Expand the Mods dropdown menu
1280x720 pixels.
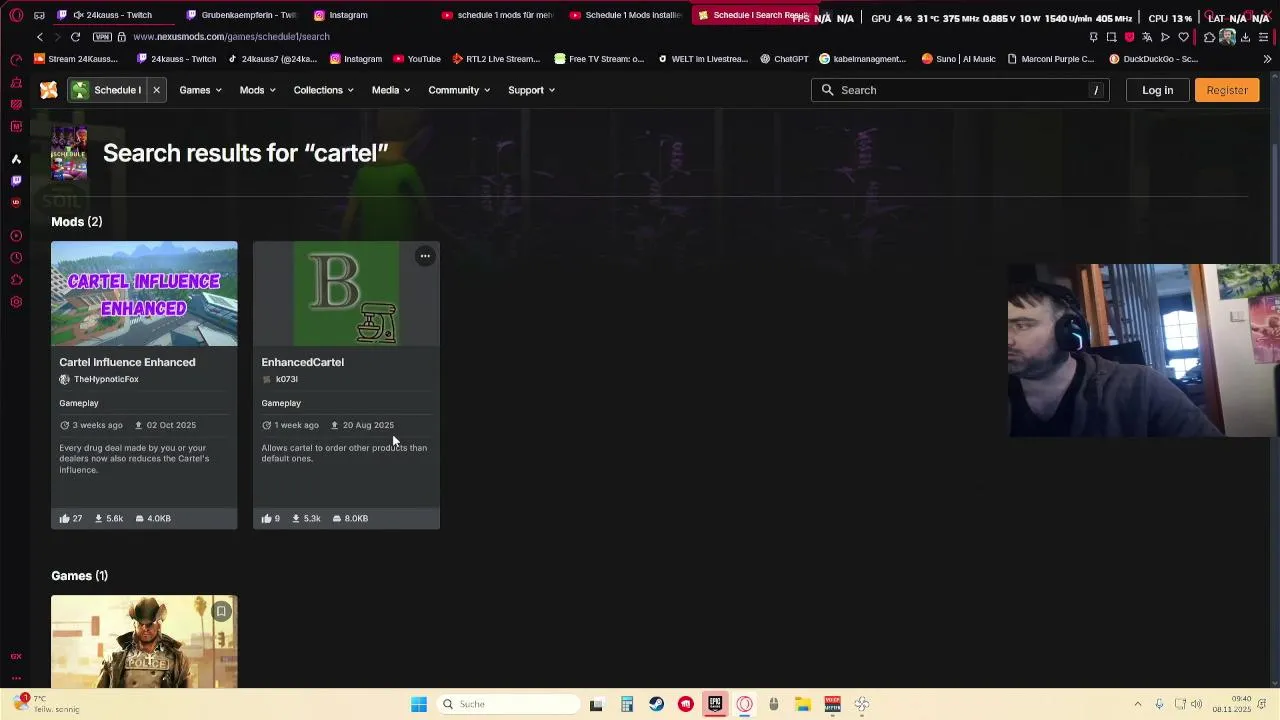257,90
